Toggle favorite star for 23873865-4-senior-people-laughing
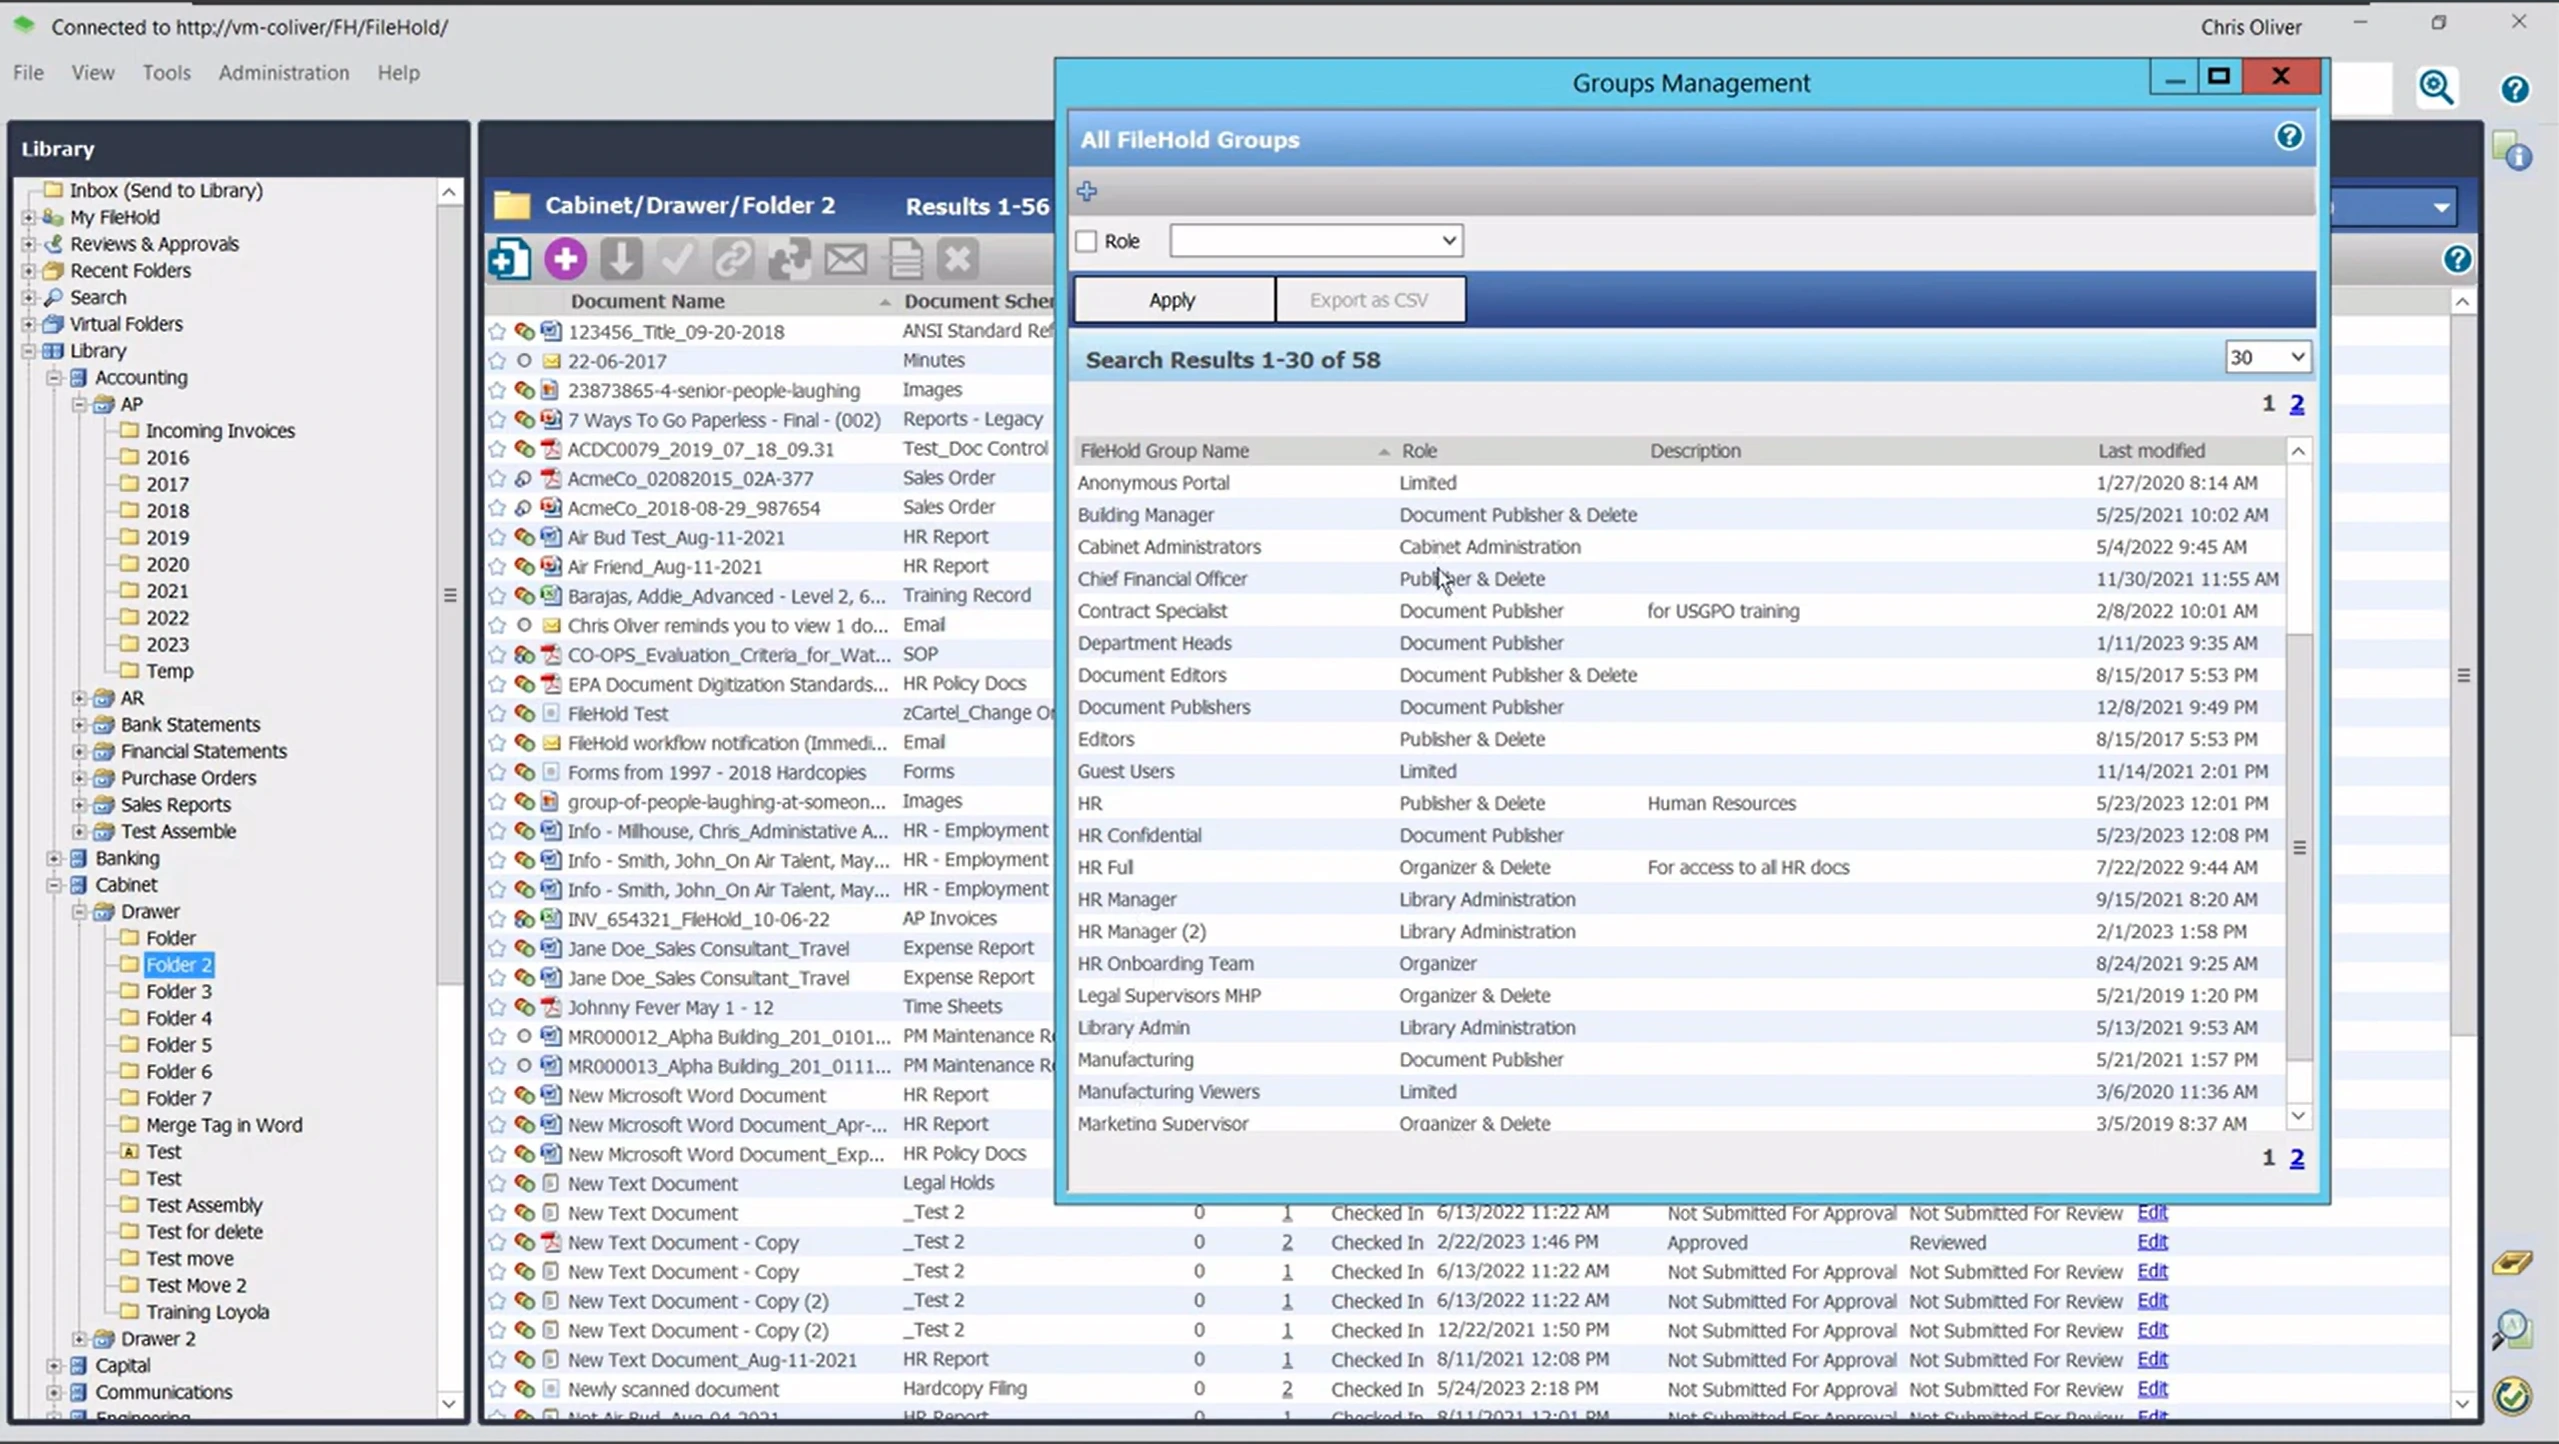Screen dimensions: 2559x1444 pyautogui.click(x=497, y=390)
